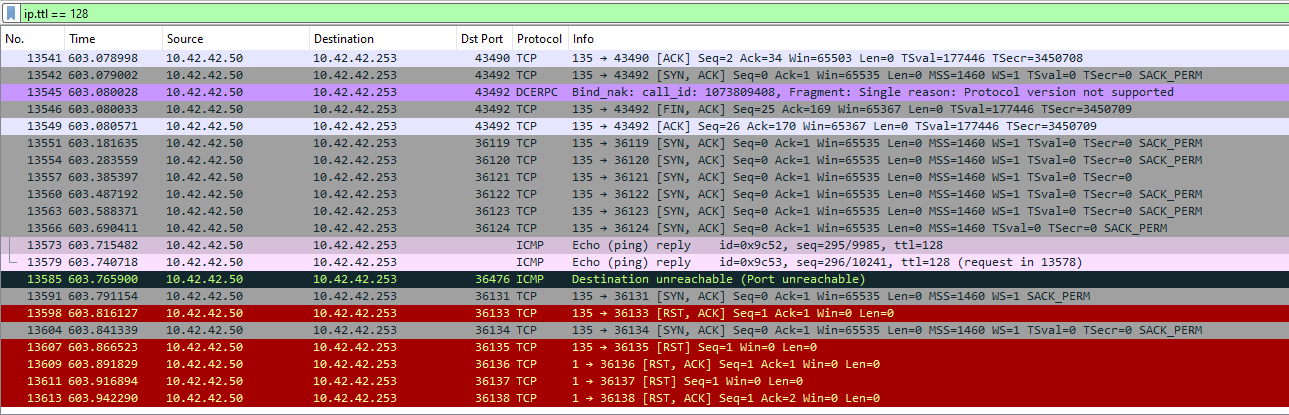Image resolution: width=1289 pixels, height=415 pixels.
Task: Select the FIN, ACK packet 13546
Action: (644, 109)
